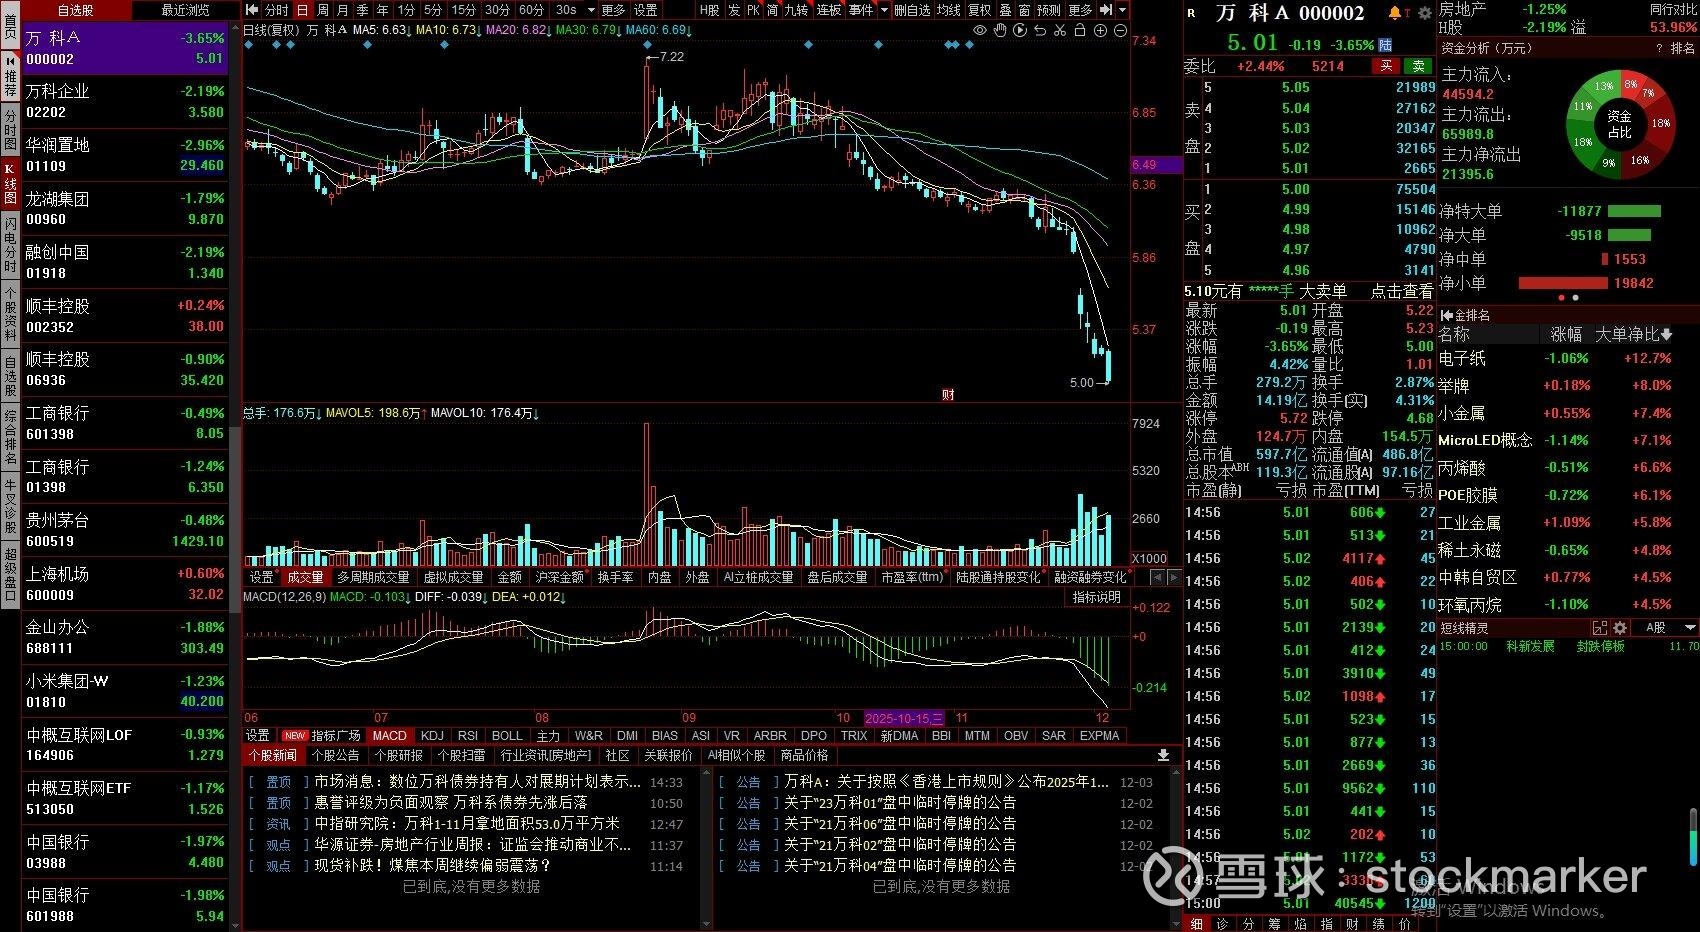The image size is (1700, 932).
Task: Open 更多 next to 30s period selector
Action: (x=614, y=10)
